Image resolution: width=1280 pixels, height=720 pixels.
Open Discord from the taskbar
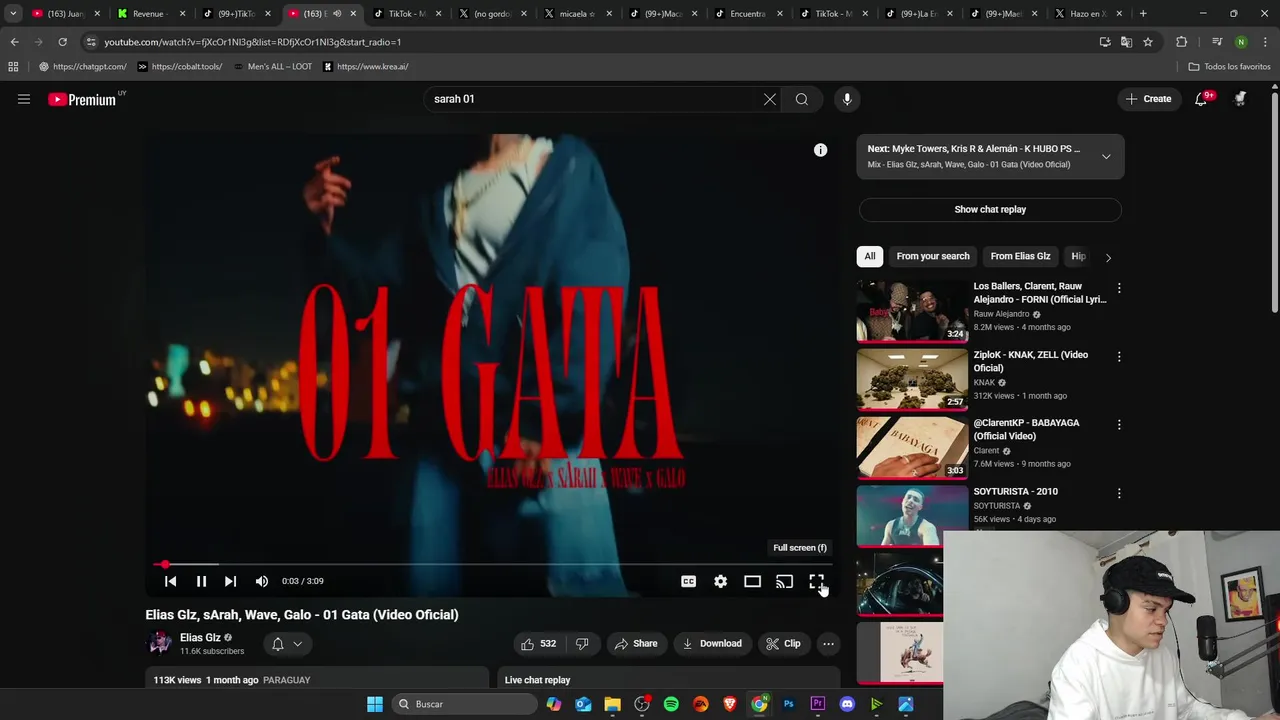847,704
